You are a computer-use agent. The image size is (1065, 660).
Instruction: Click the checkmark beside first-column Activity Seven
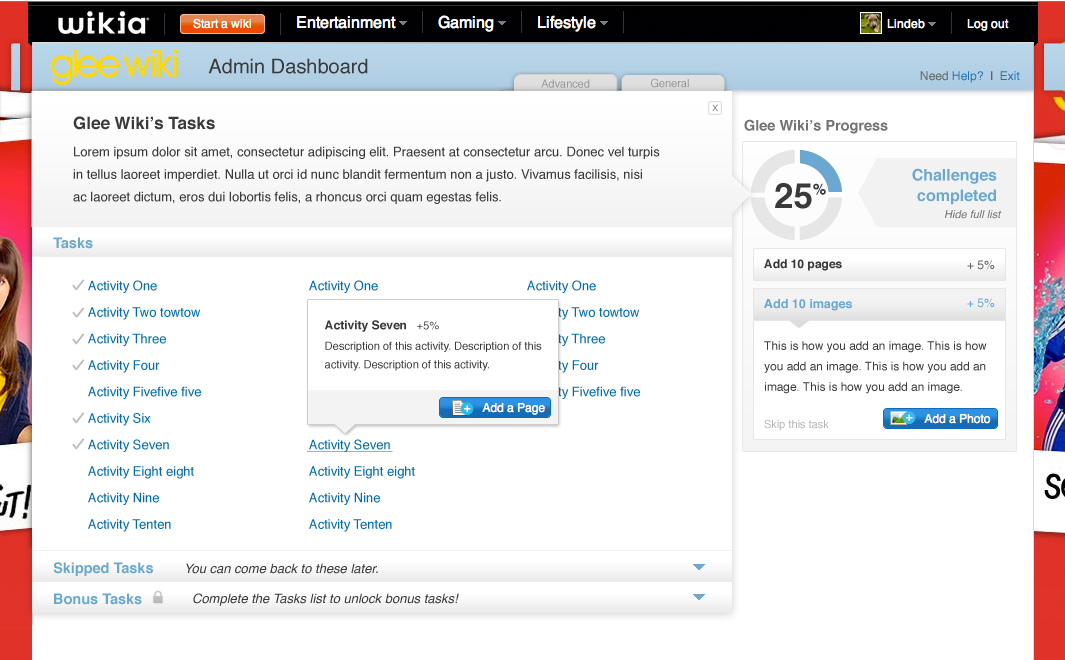click(78, 444)
